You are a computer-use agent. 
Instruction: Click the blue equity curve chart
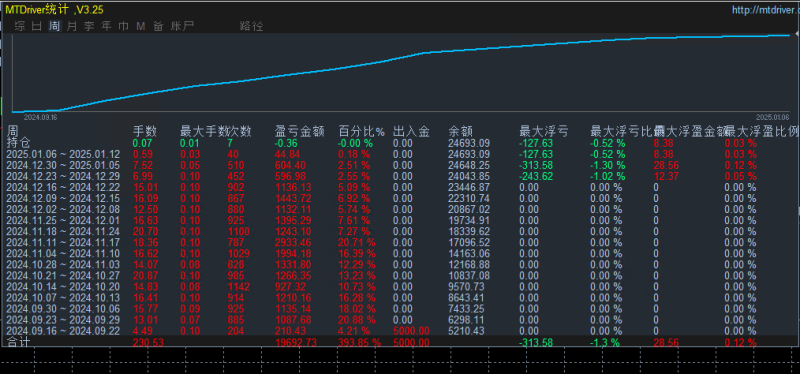(401, 73)
